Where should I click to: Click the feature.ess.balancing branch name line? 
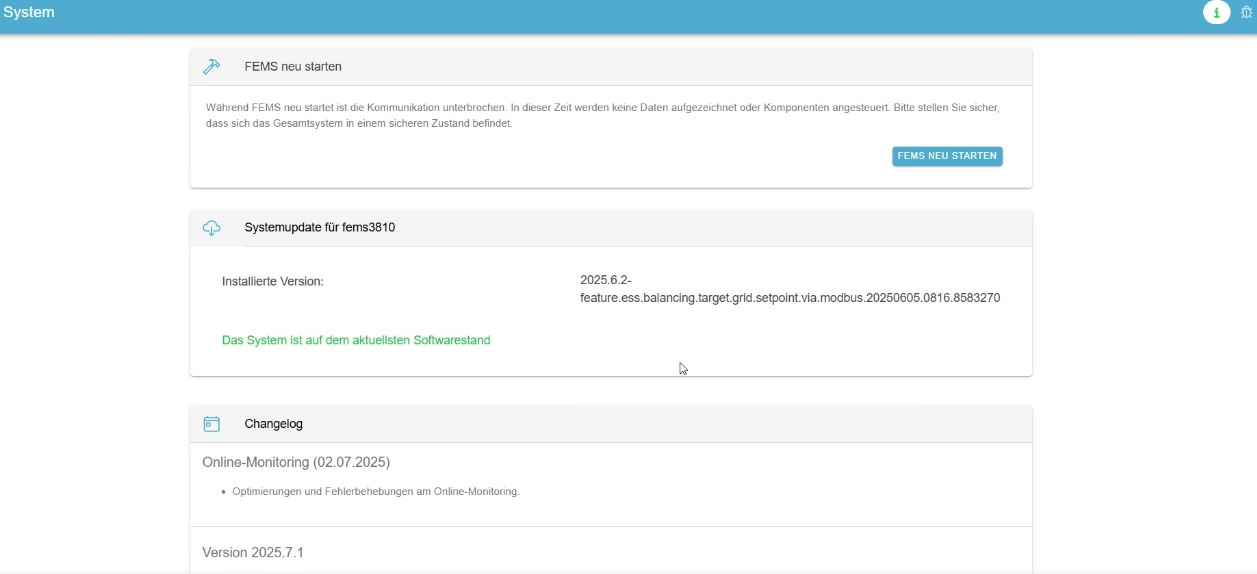point(790,298)
